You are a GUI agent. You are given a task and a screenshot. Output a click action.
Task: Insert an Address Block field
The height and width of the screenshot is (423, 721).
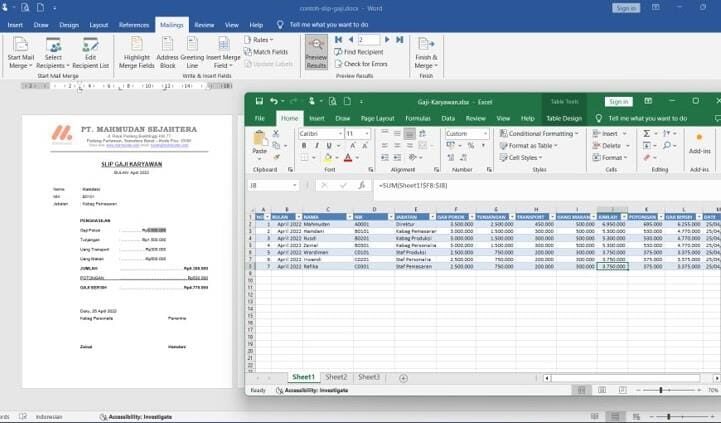(167, 50)
